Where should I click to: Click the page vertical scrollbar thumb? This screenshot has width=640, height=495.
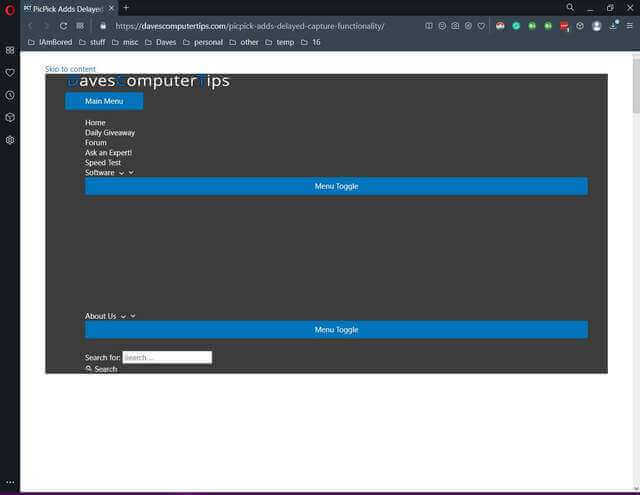pyautogui.click(x=636, y=85)
